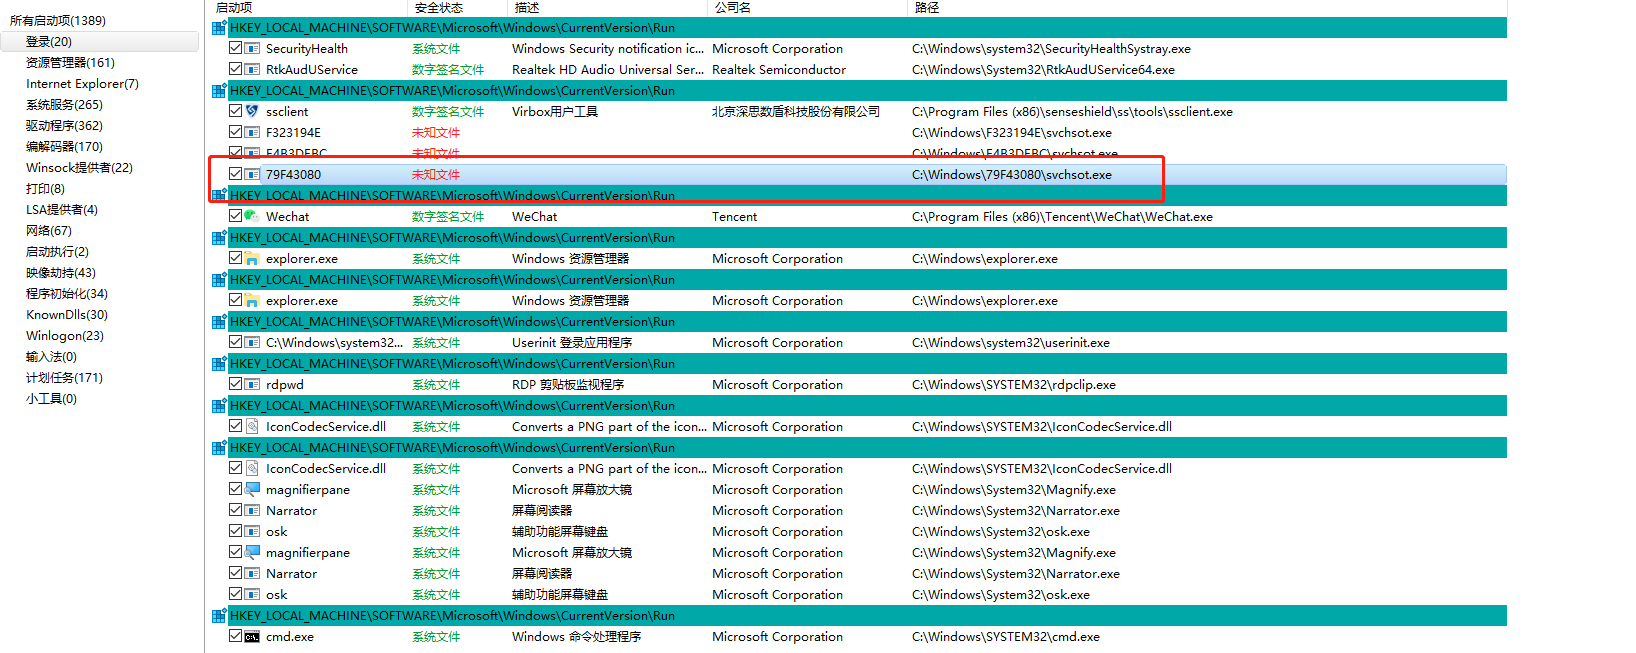
Task: Show the 系统服务(265) list
Action: coord(64,104)
